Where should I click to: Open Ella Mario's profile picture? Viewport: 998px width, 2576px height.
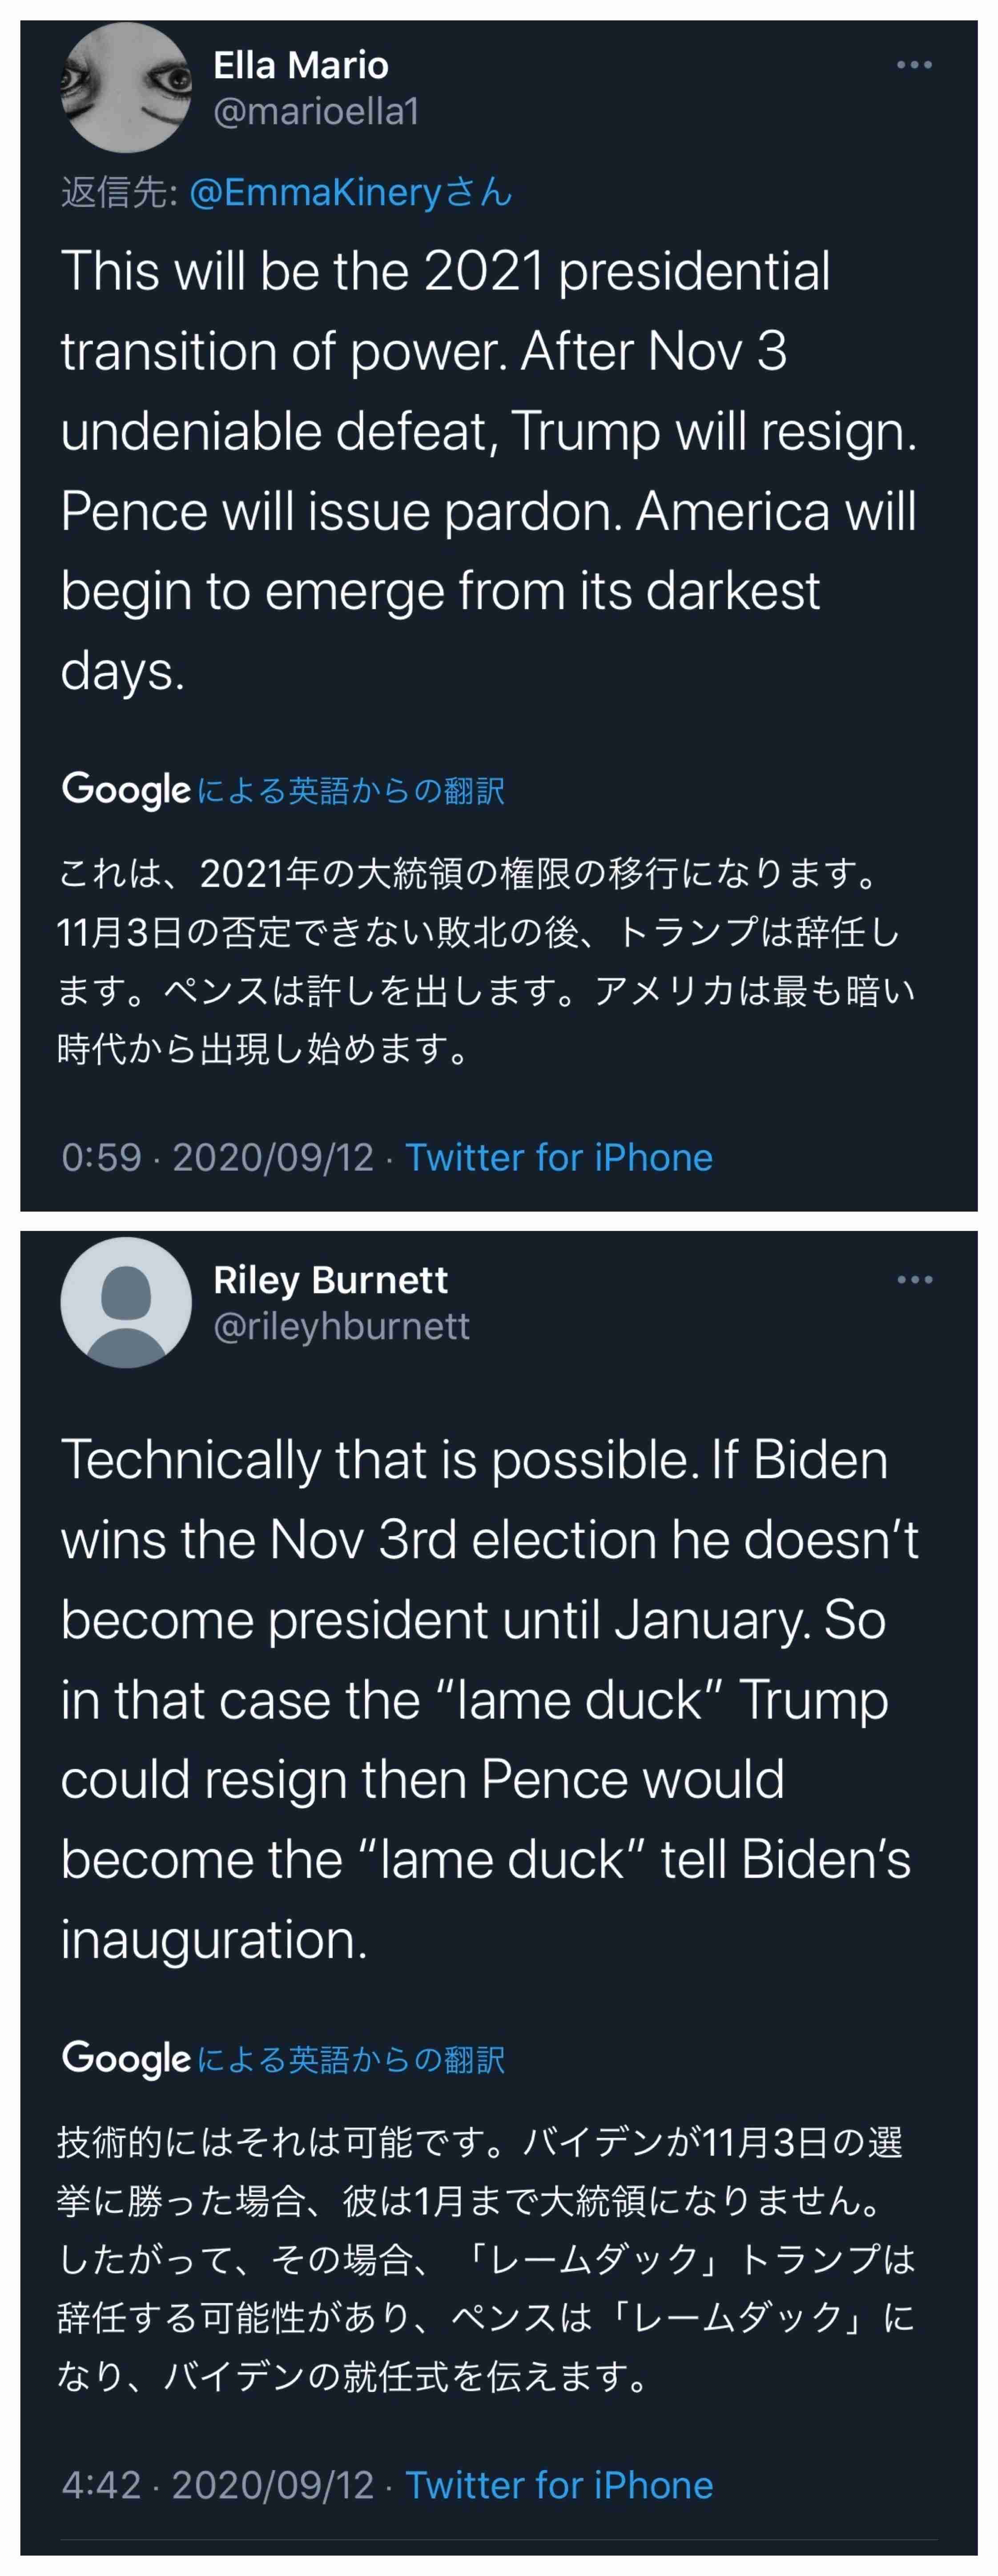click(x=126, y=87)
